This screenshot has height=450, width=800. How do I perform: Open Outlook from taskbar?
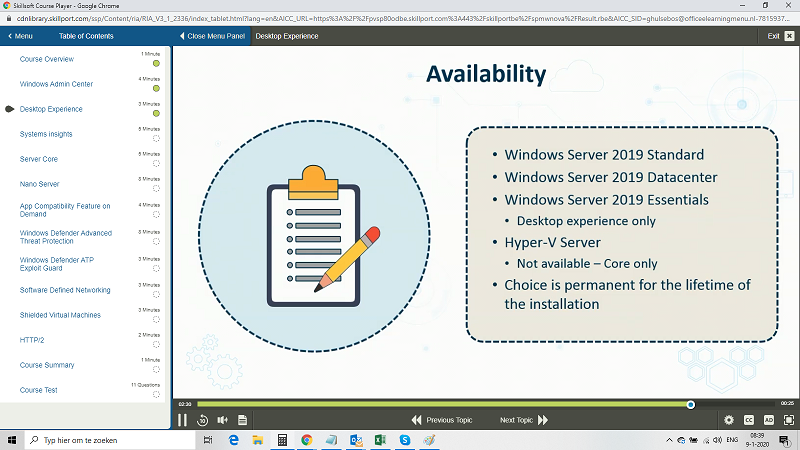coord(356,440)
